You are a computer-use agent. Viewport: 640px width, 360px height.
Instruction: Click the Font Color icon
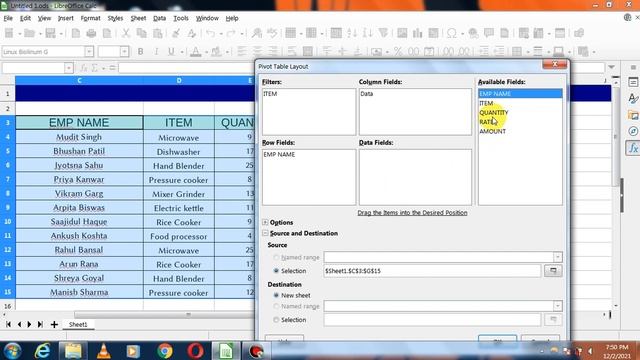pos(196,51)
